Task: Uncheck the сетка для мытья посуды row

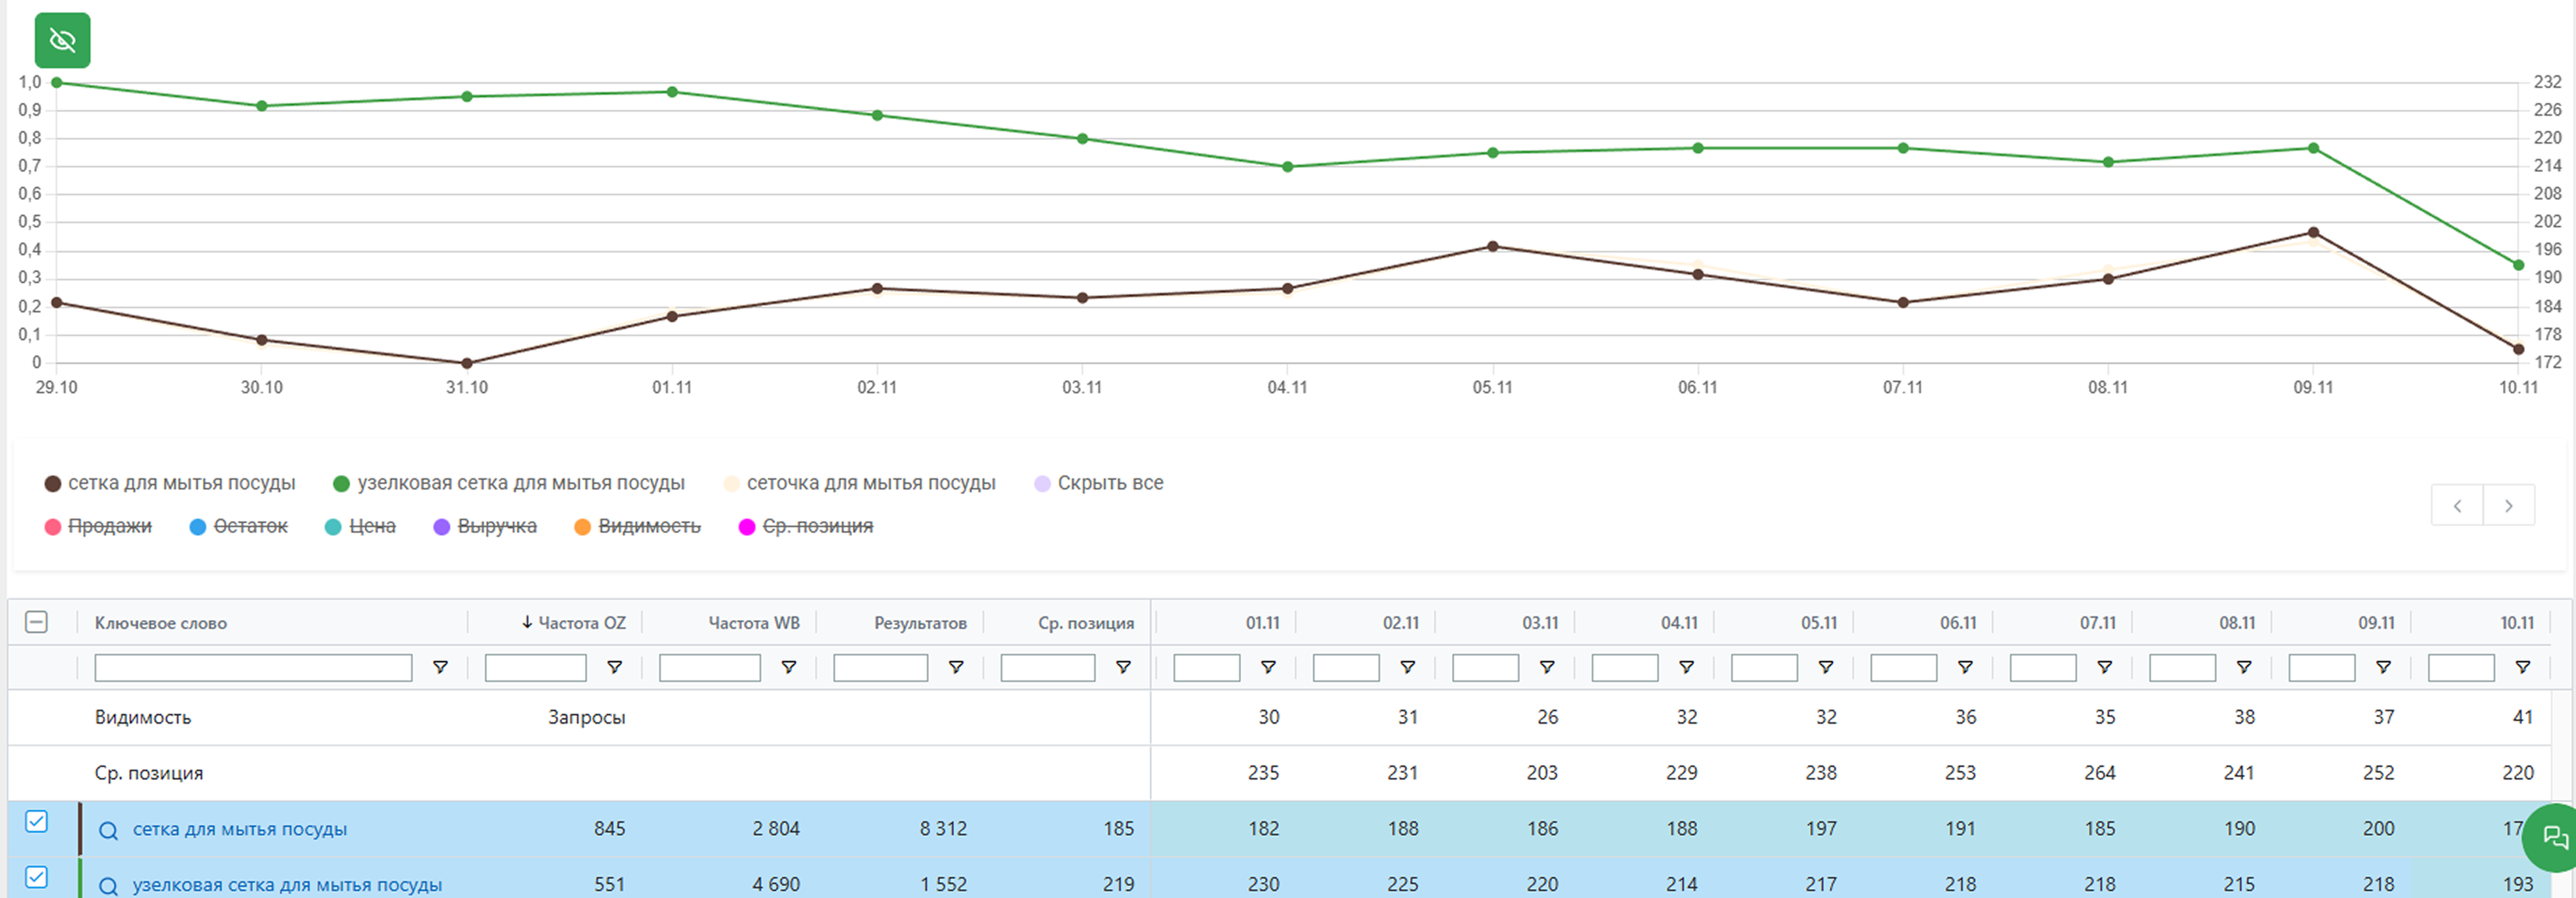Action: (x=36, y=822)
